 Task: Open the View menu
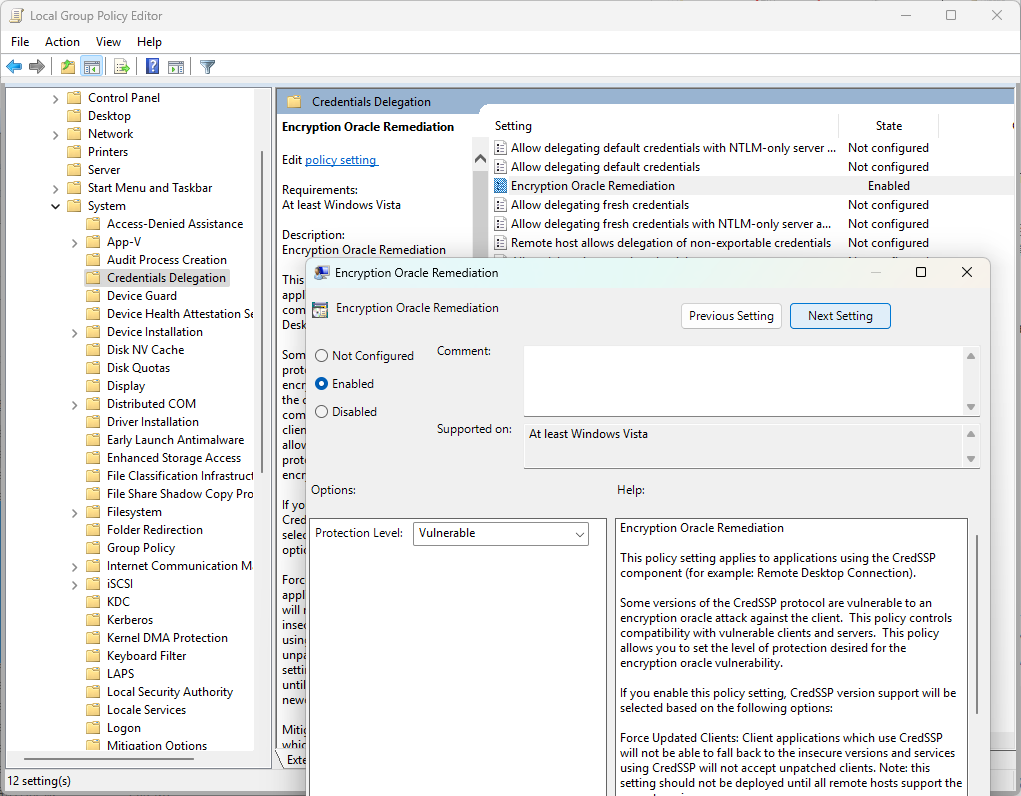108,42
